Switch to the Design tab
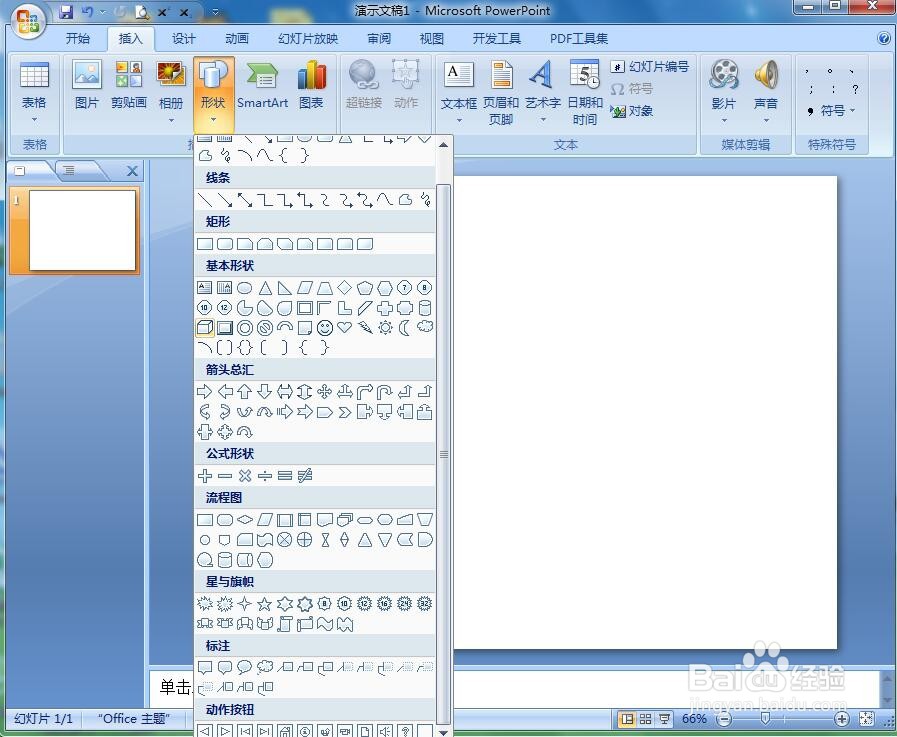The image size is (897, 737). 184,38
